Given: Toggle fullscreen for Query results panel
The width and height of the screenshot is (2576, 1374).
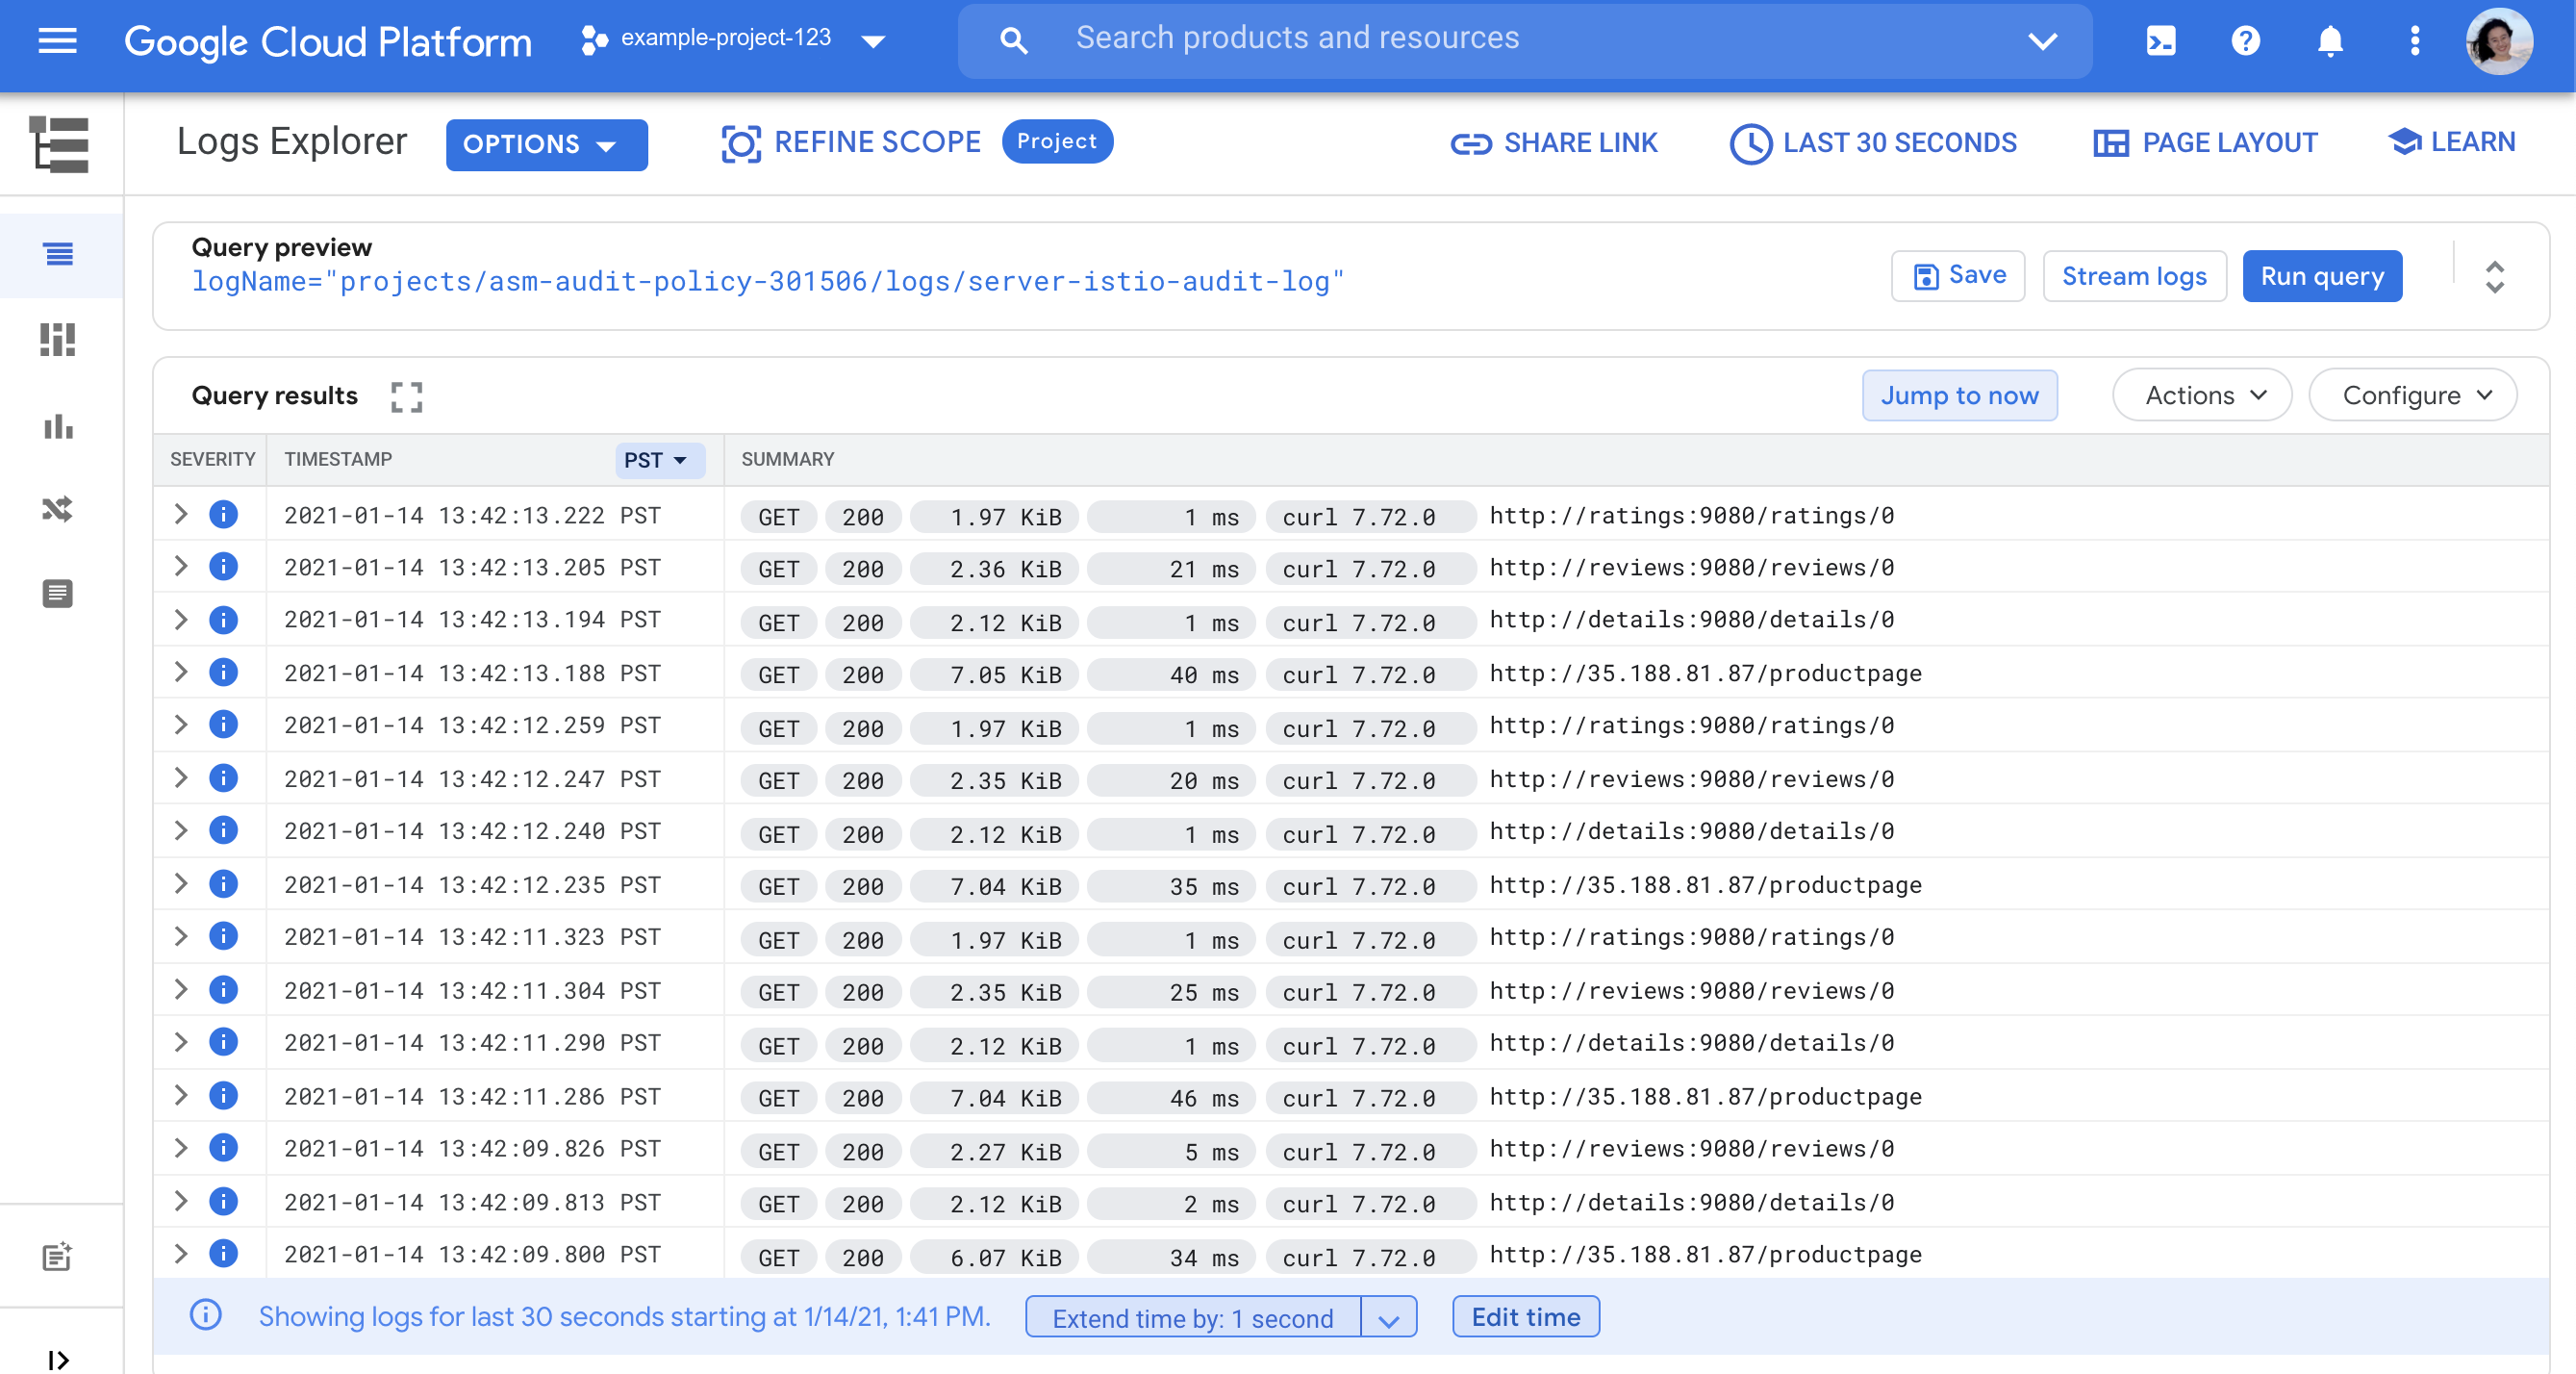Looking at the screenshot, I should (406, 395).
